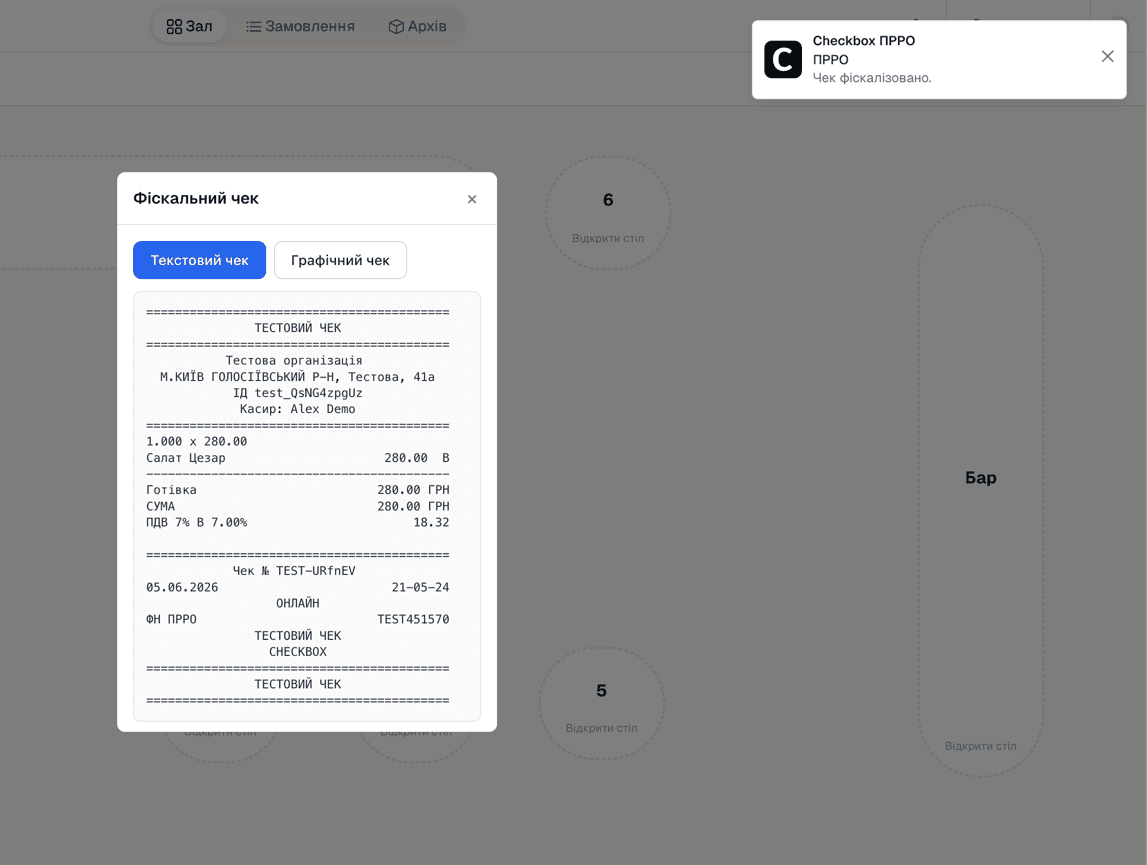Click the Салат Цезар receipt line
The width and height of the screenshot is (1147, 865).
(298, 458)
